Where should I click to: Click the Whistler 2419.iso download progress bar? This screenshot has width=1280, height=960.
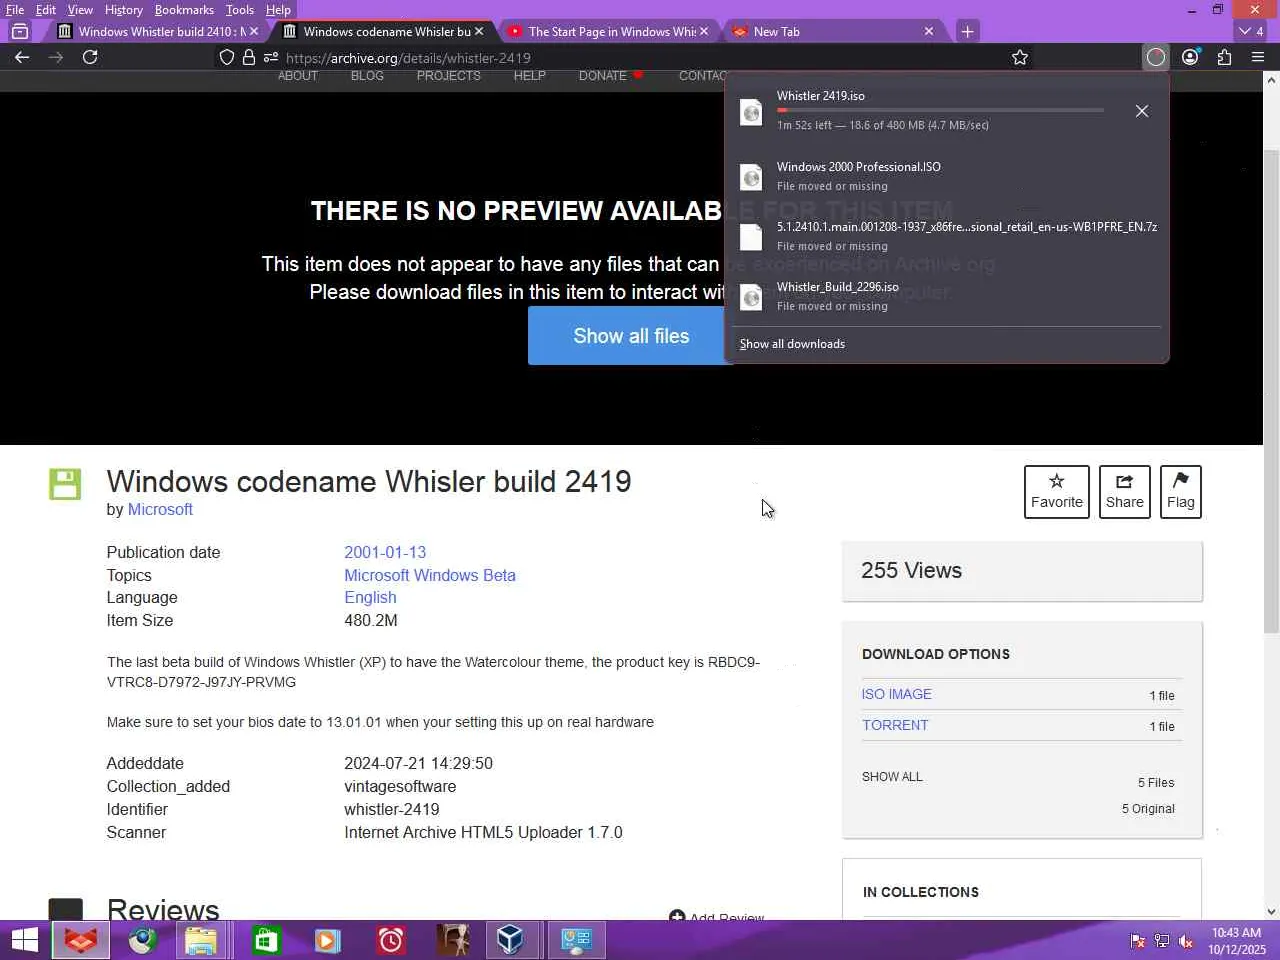(x=940, y=110)
